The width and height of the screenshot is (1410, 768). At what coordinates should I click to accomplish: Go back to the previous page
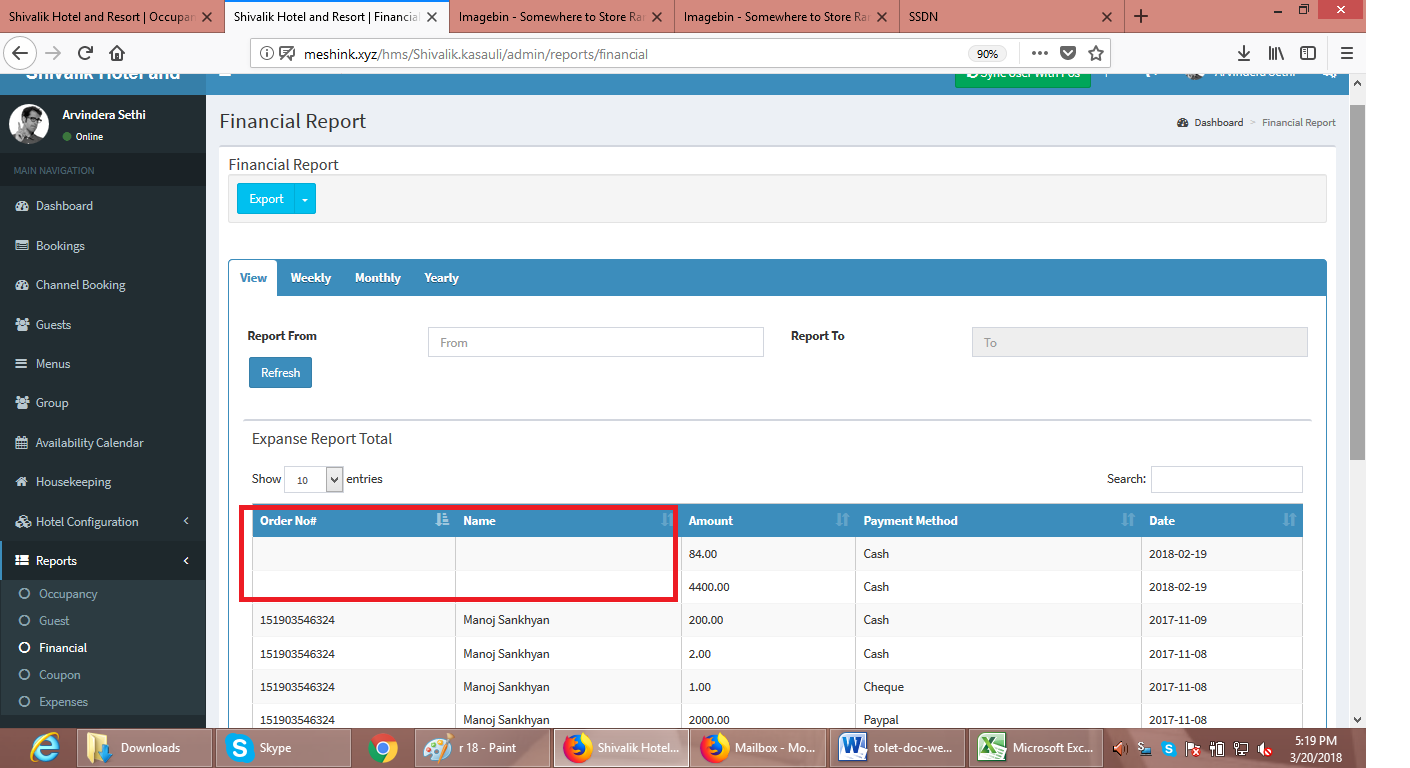(21, 54)
